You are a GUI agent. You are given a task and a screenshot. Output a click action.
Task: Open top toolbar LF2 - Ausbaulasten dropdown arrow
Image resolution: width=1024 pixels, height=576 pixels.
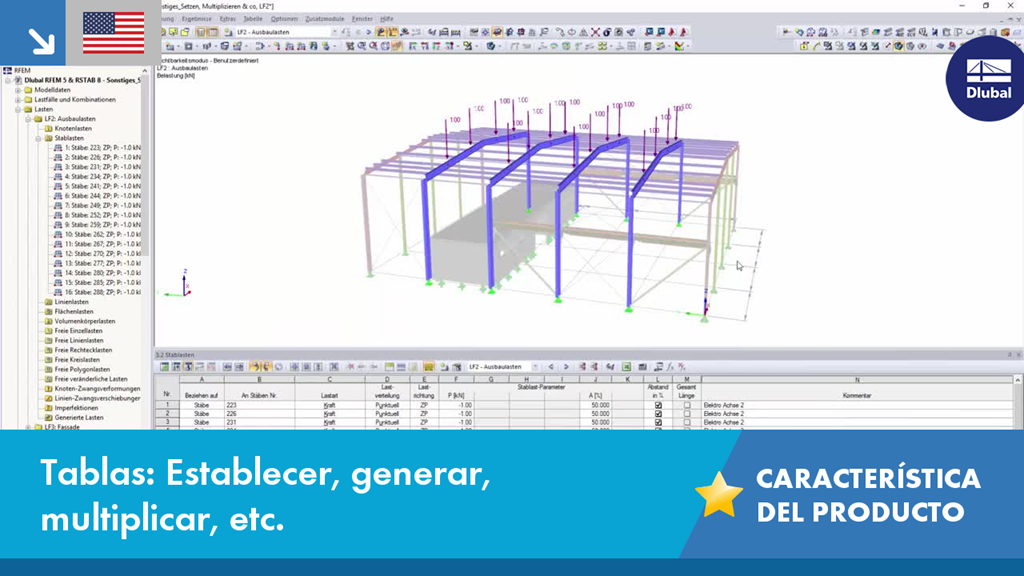pos(334,32)
